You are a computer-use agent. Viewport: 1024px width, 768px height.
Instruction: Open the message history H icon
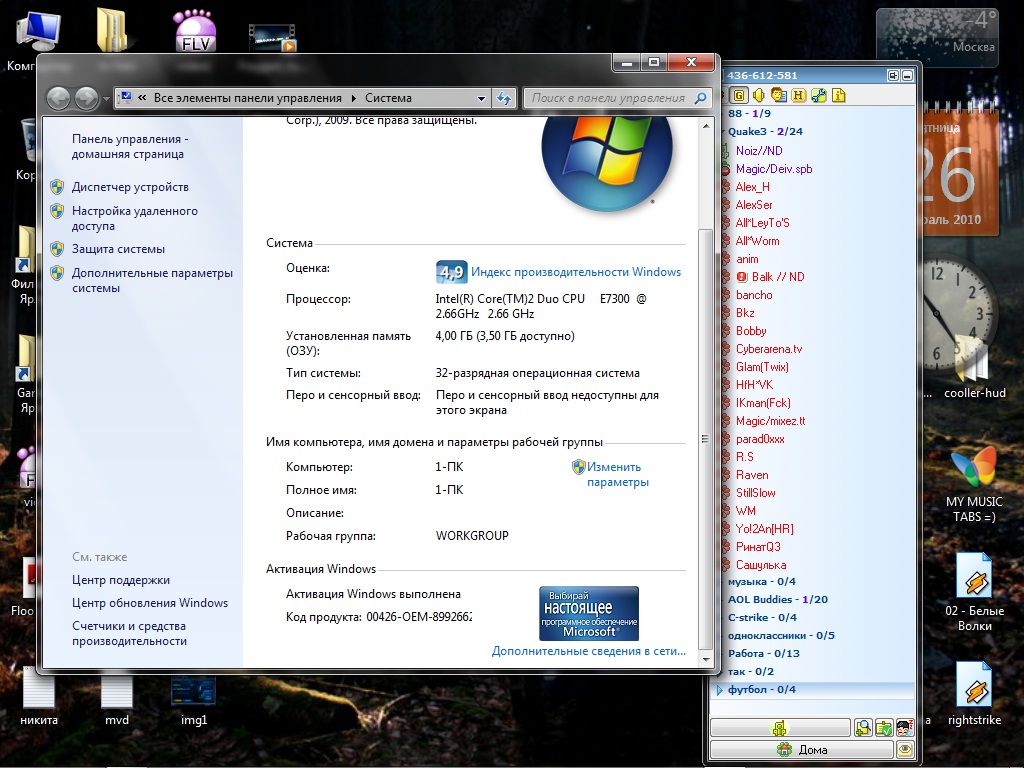point(798,96)
